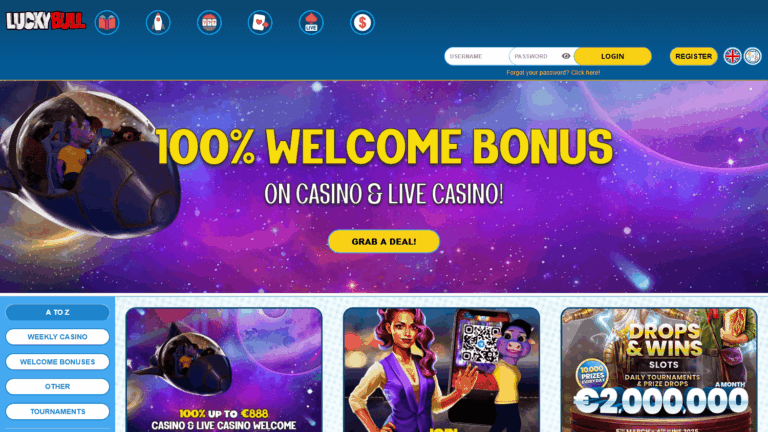Click the GRAB A DEAL! button
768x432 pixels.
[x=384, y=241]
